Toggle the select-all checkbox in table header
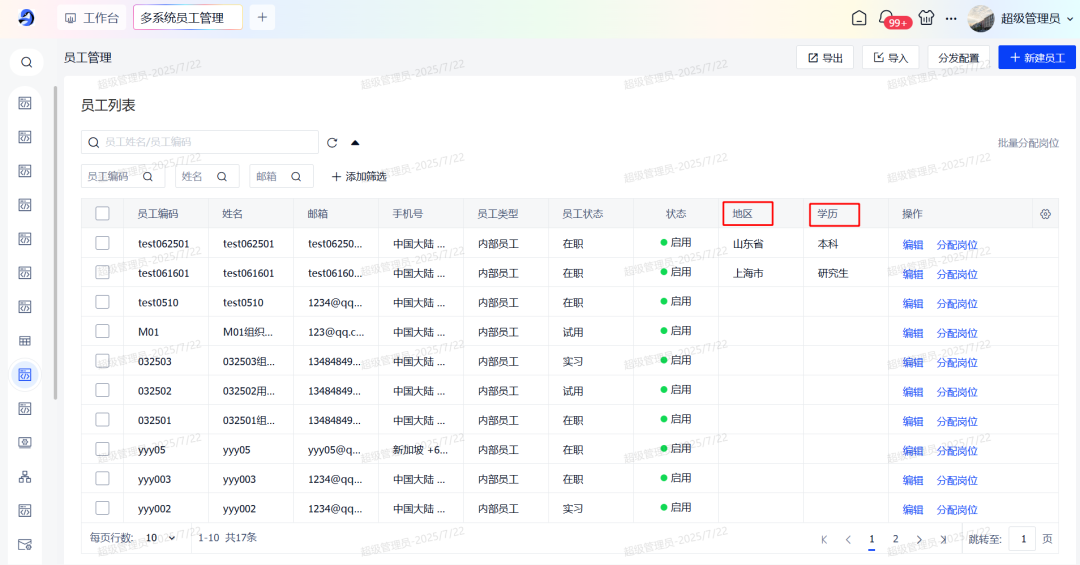Viewport: 1080px width, 565px height. [x=102, y=214]
